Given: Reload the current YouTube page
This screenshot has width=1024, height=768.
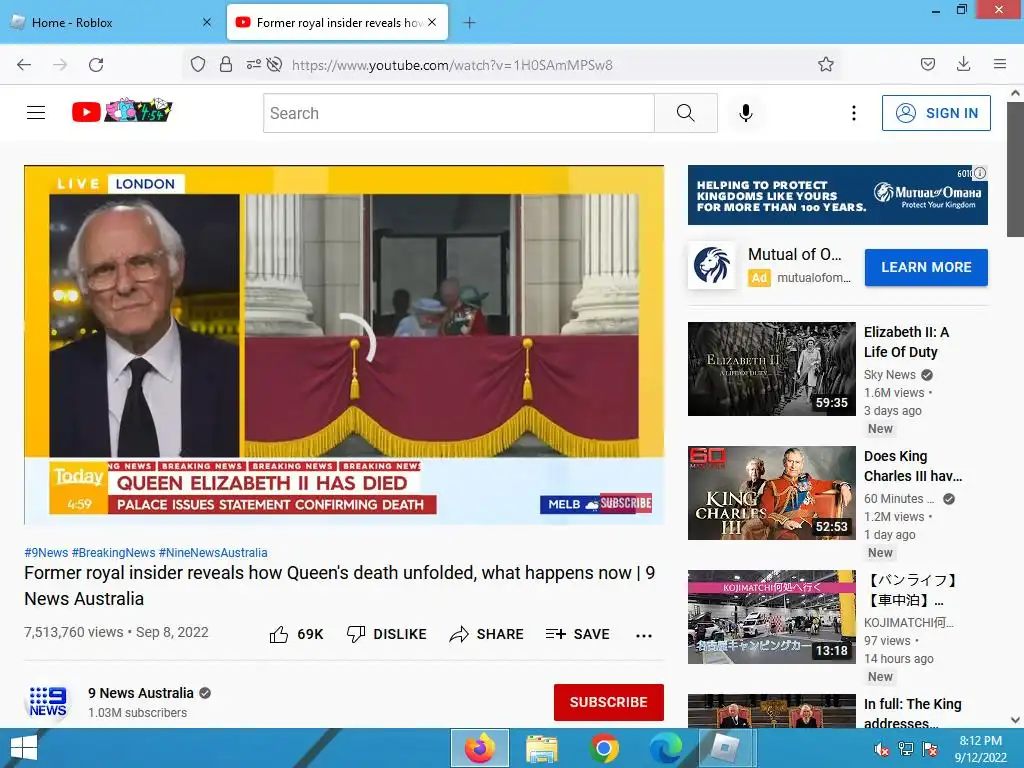Looking at the screenshot, I should (x=96, y=65).
